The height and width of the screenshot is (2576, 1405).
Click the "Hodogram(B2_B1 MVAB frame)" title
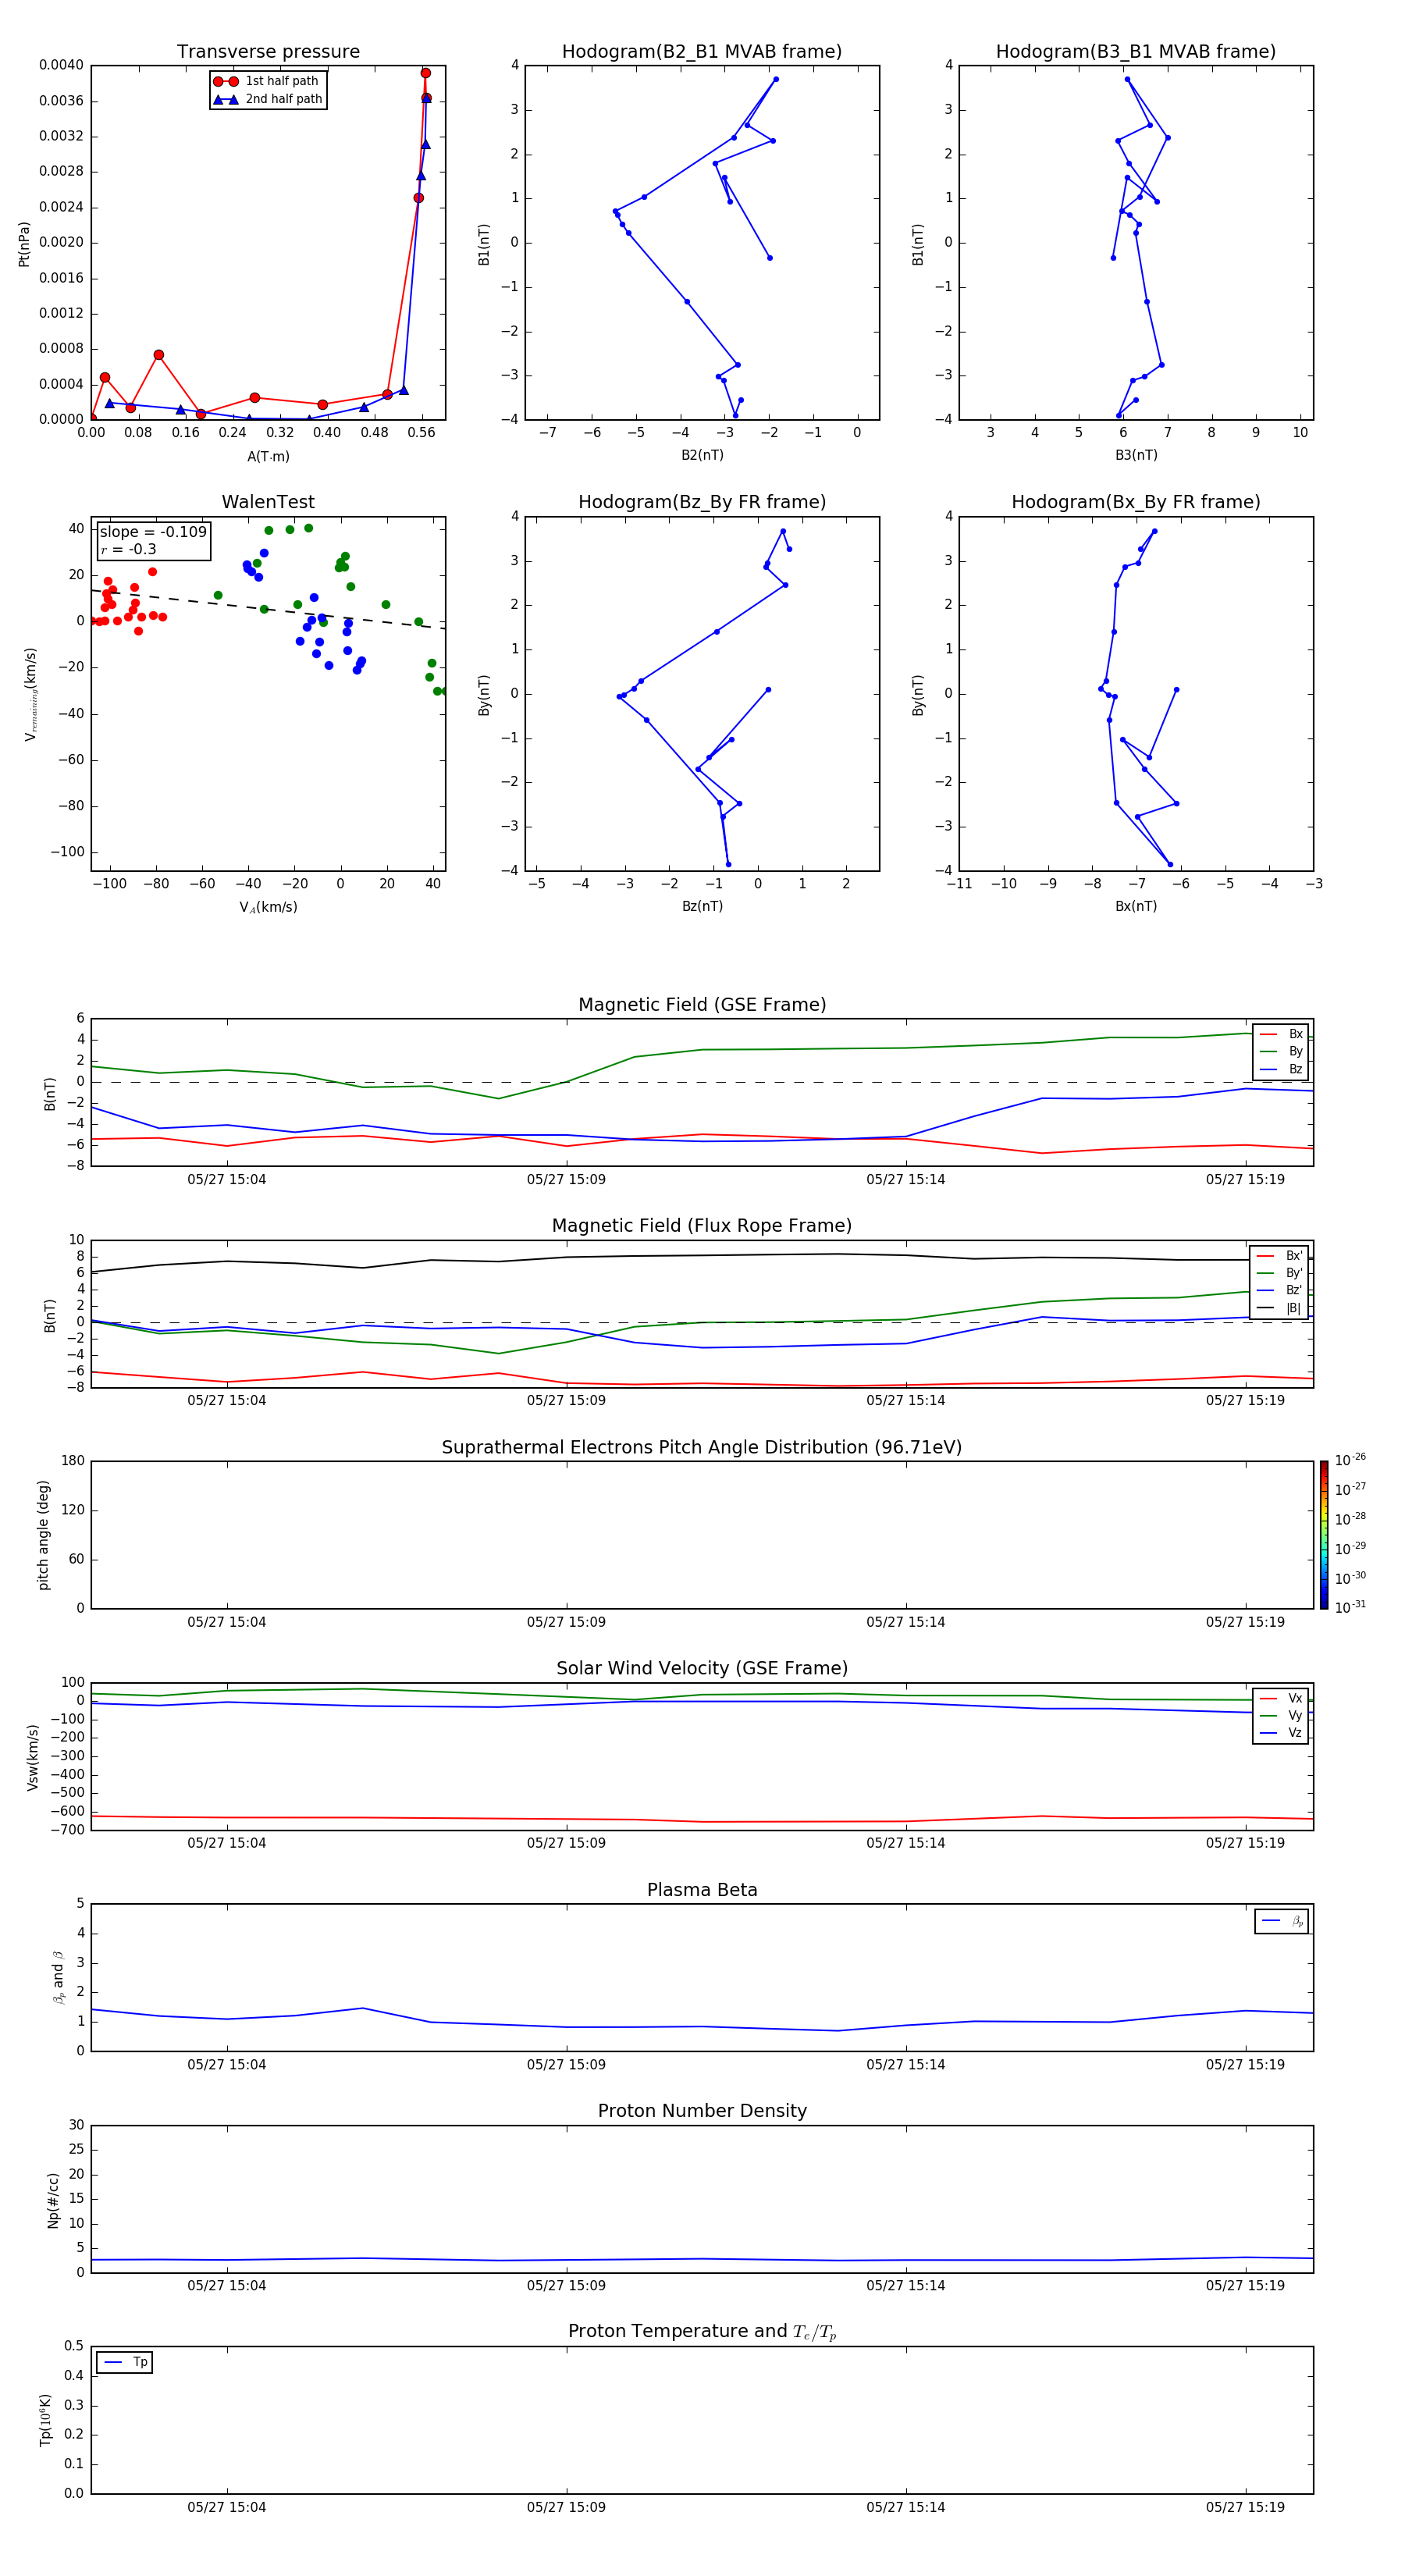coord(702,52)
